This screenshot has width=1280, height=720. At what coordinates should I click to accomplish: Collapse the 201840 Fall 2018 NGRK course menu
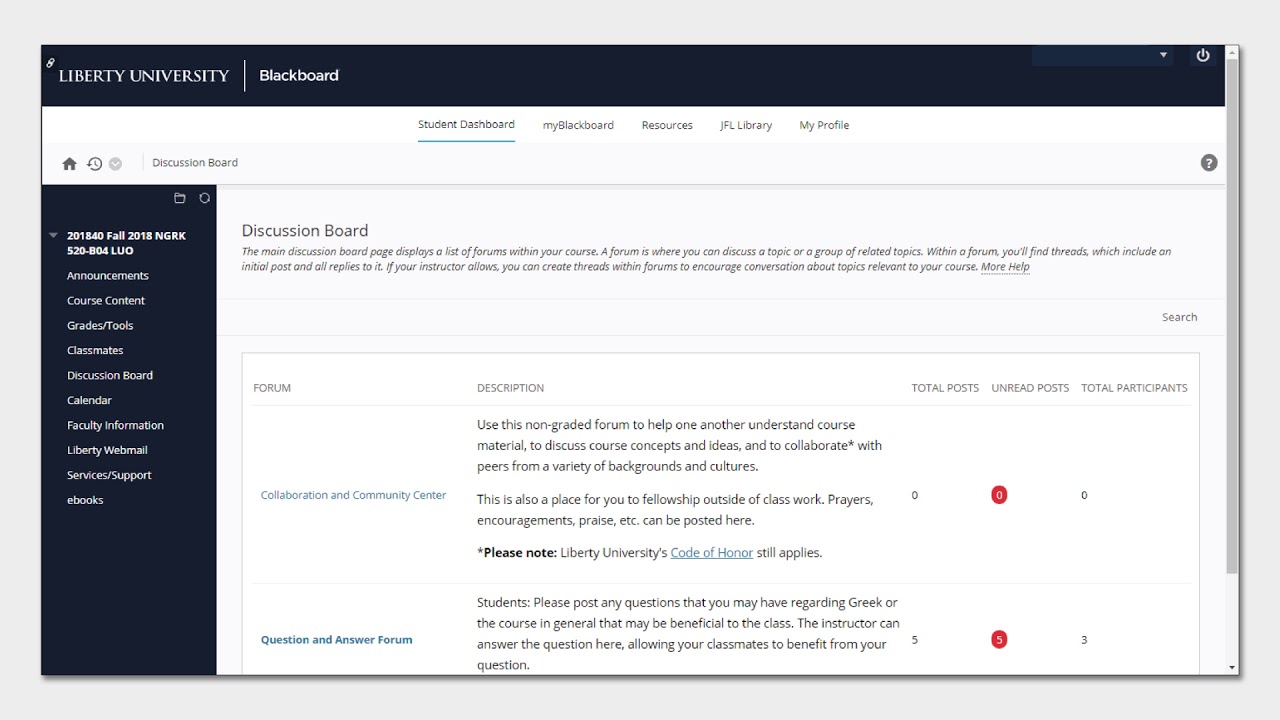[53, 236]
